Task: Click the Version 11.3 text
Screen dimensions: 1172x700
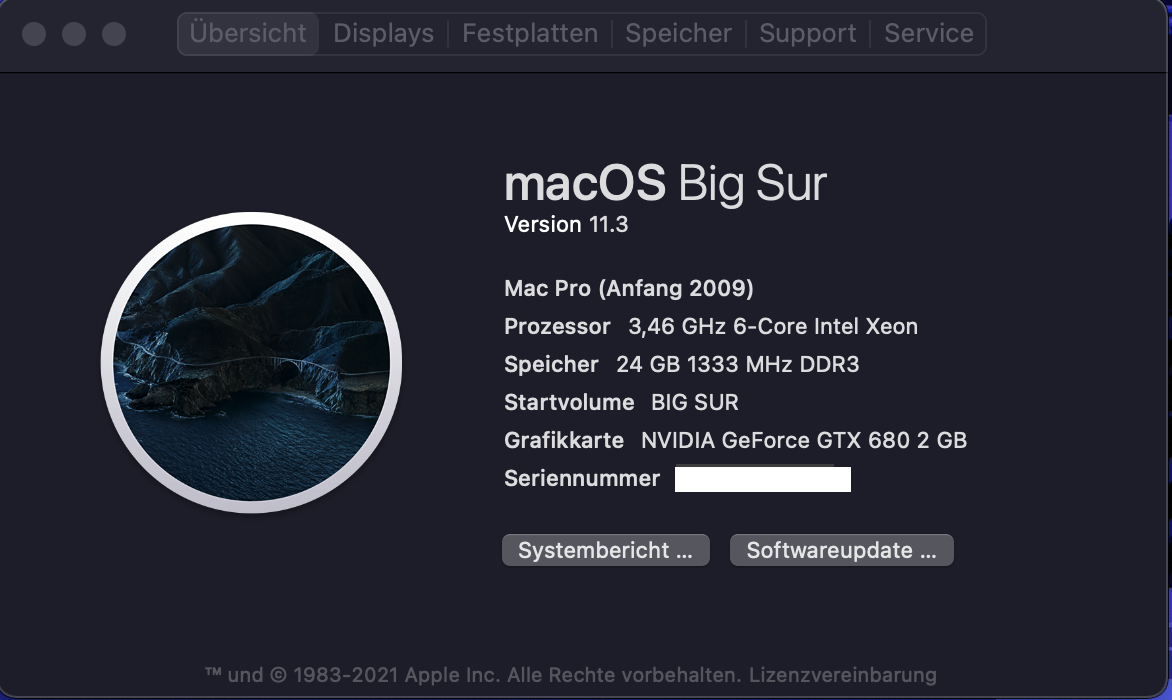Action: click(566, 224)
